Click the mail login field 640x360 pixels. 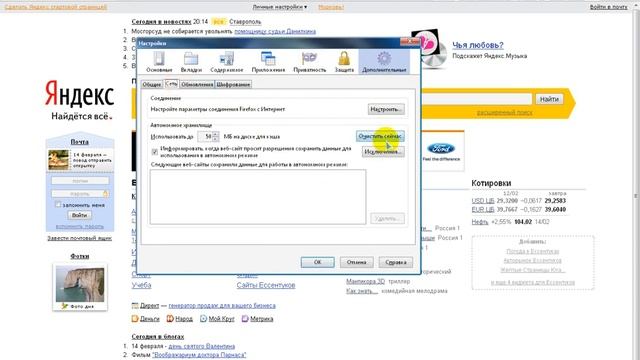pyautogui.click(x=80, y=180)
